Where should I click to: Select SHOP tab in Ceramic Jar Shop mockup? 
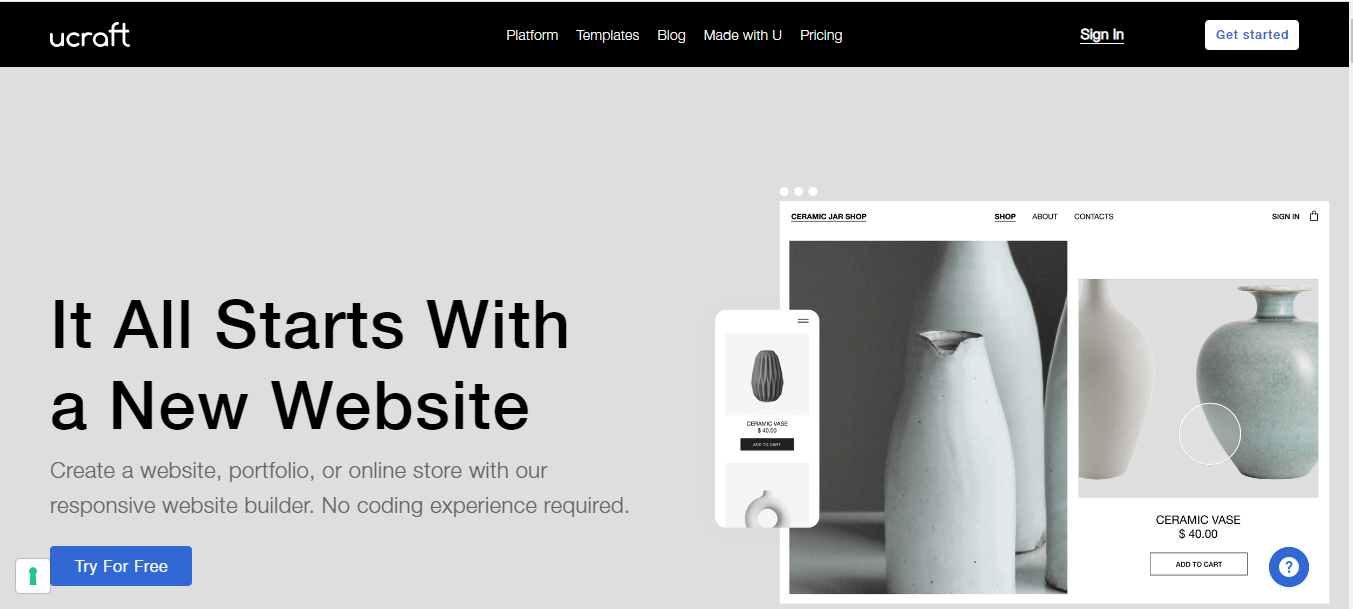pyautogui.click(x=1005, y=217)
